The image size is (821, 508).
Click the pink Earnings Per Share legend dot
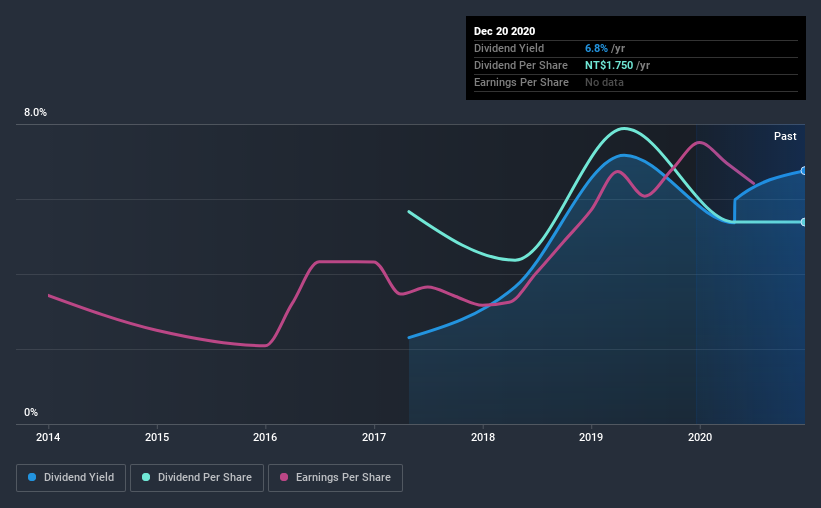(284, 477)
